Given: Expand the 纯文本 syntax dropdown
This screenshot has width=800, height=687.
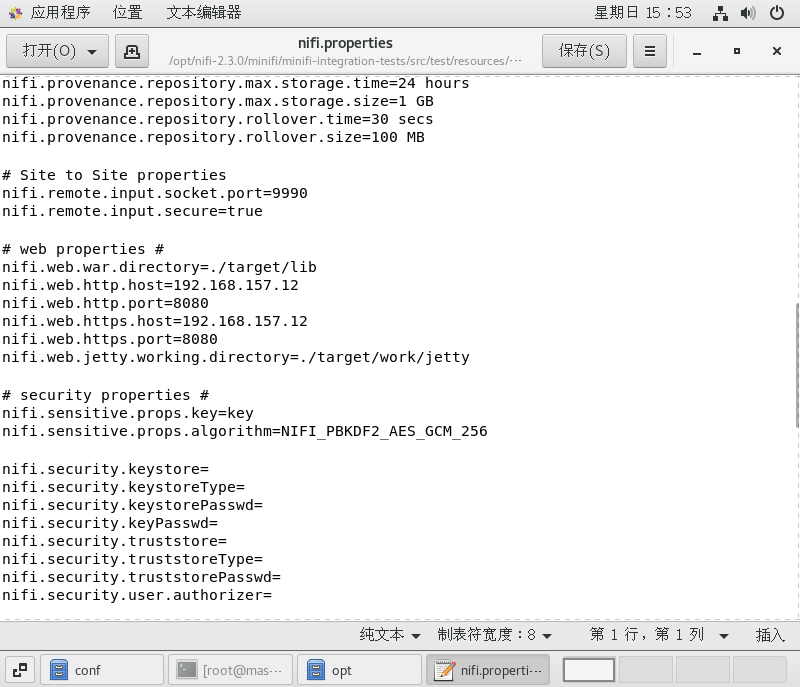Looking at the screenshot, I should pos(390,634).
